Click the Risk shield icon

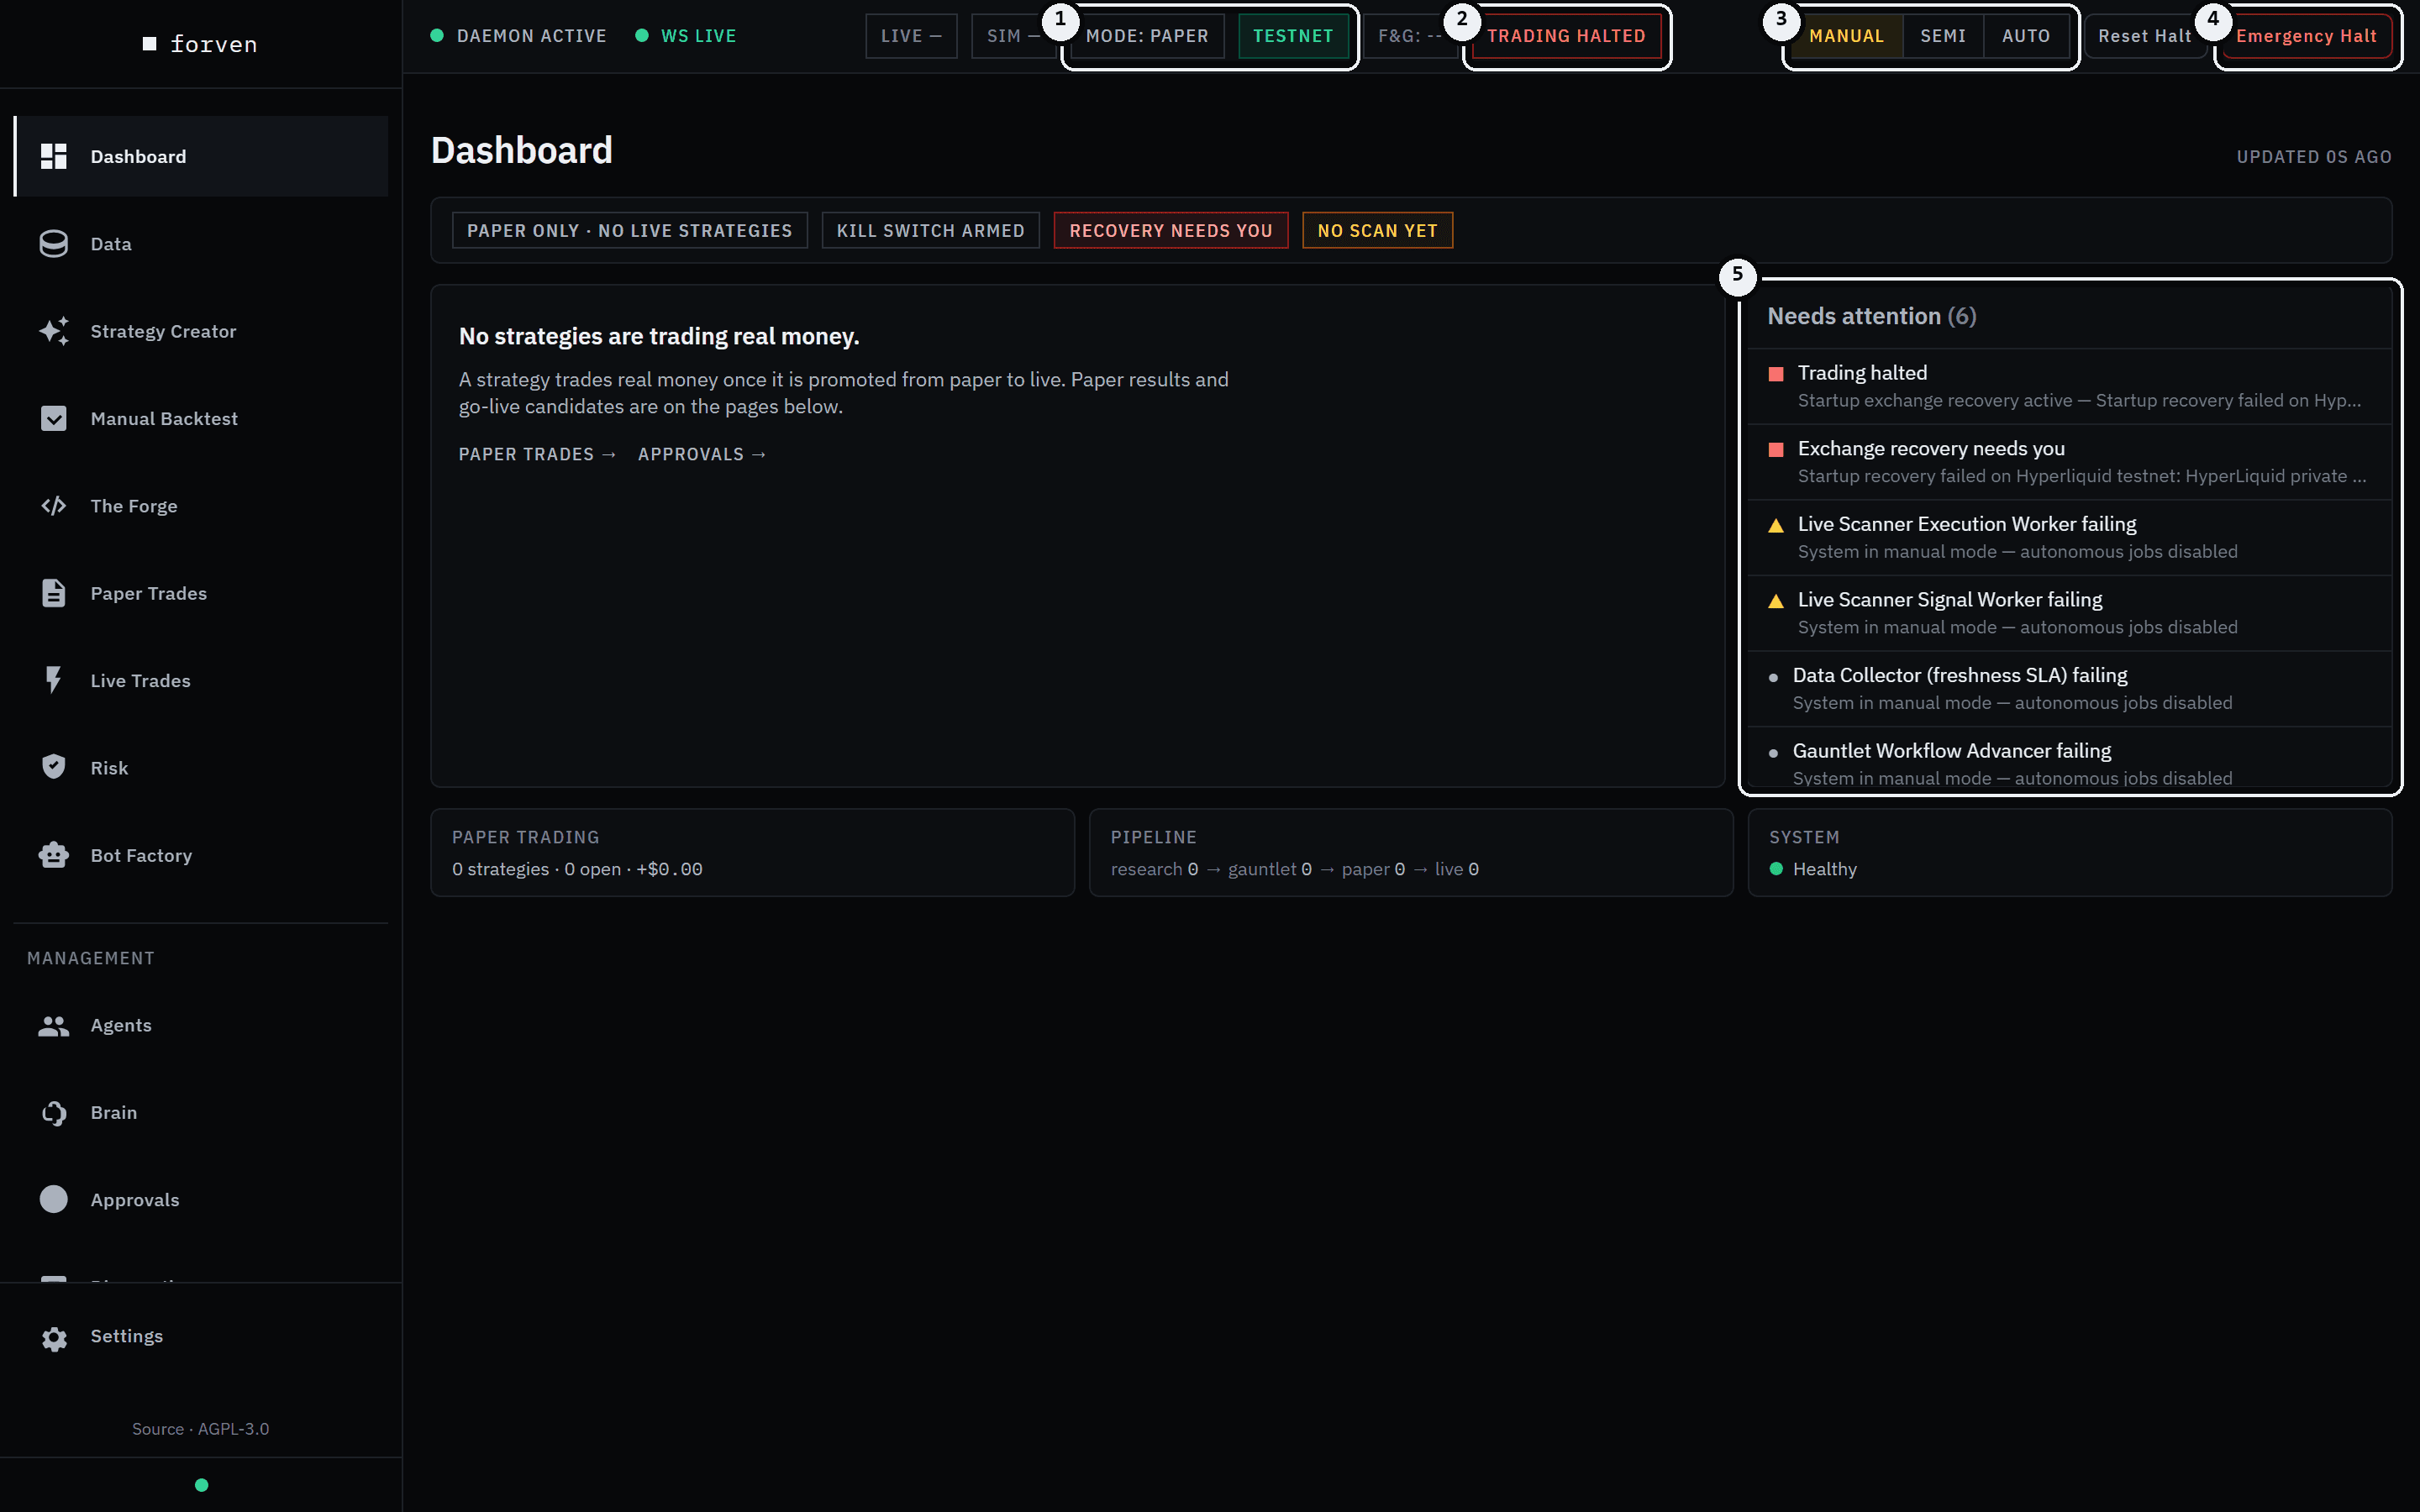(54, 767)
